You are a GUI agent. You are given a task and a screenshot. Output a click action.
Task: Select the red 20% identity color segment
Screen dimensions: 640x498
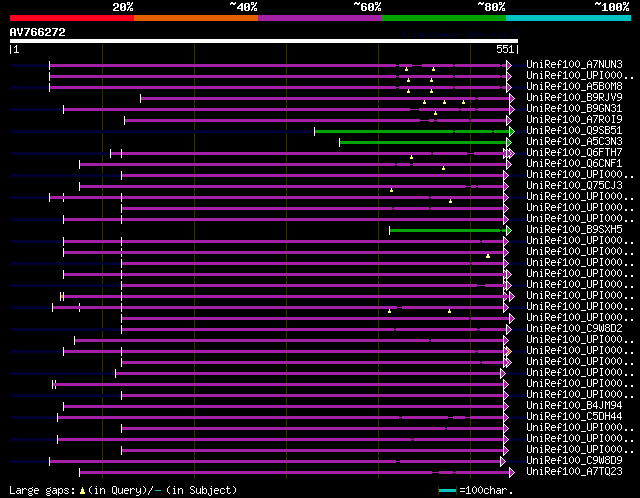coord(72,18)
